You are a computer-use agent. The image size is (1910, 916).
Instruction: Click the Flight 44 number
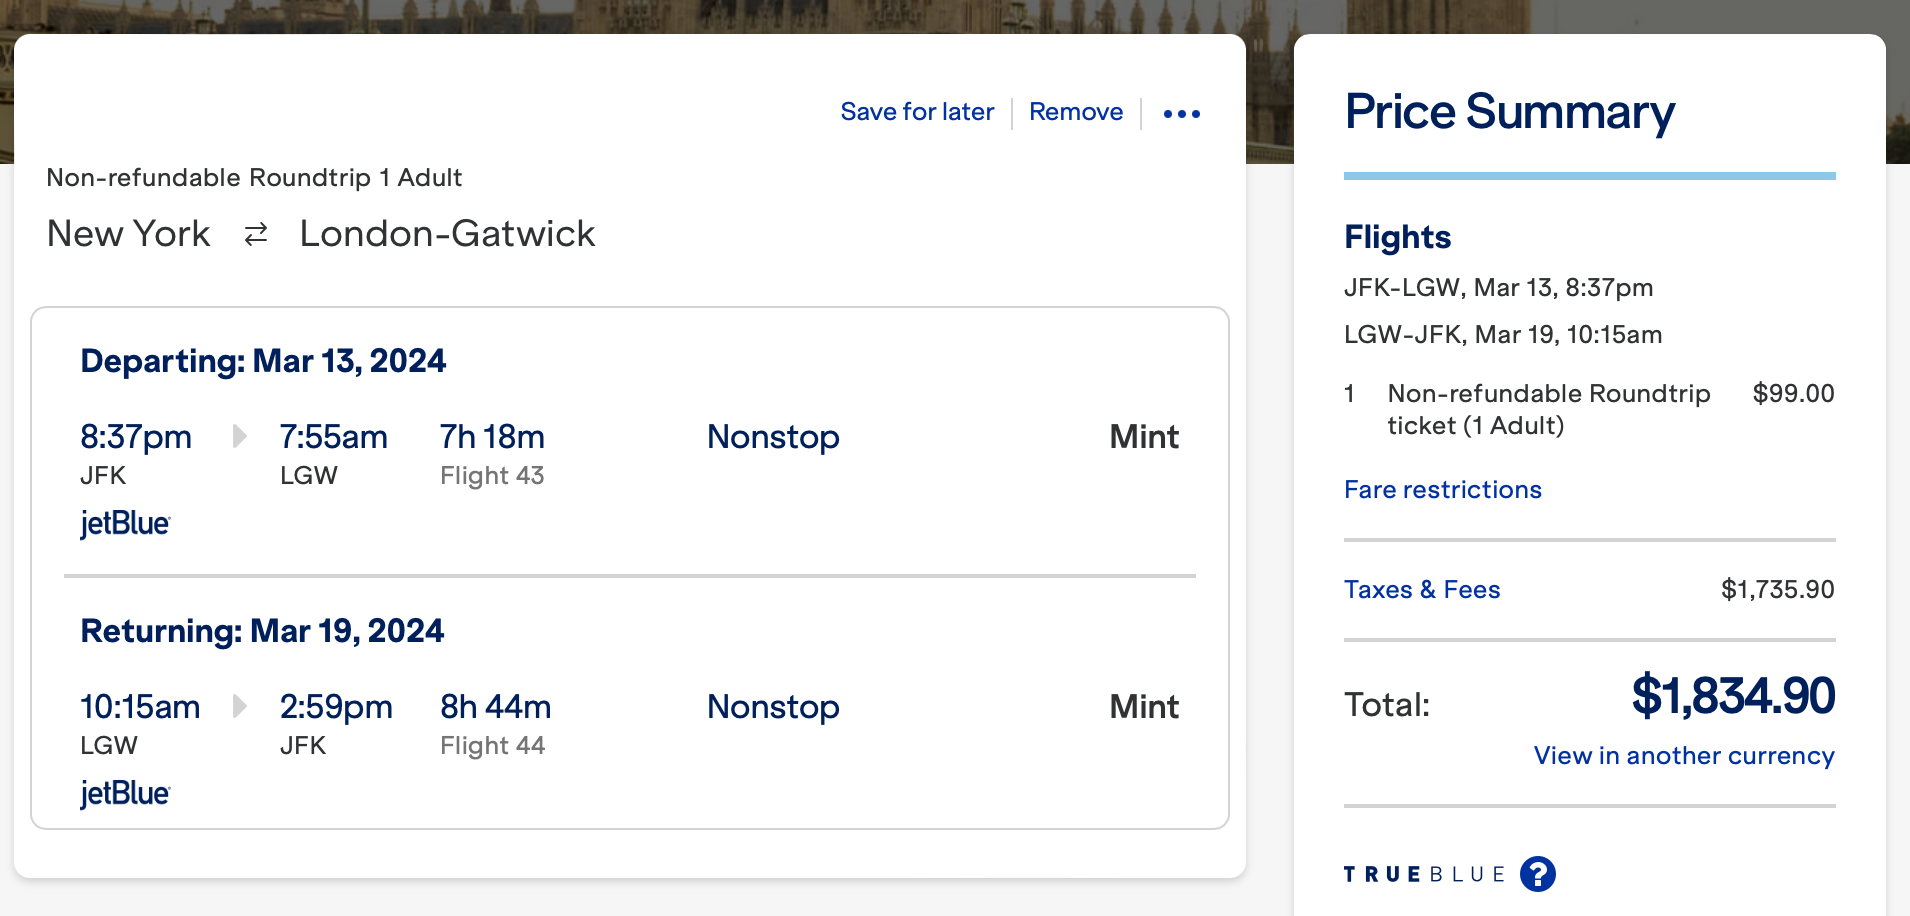coord(492,745)
